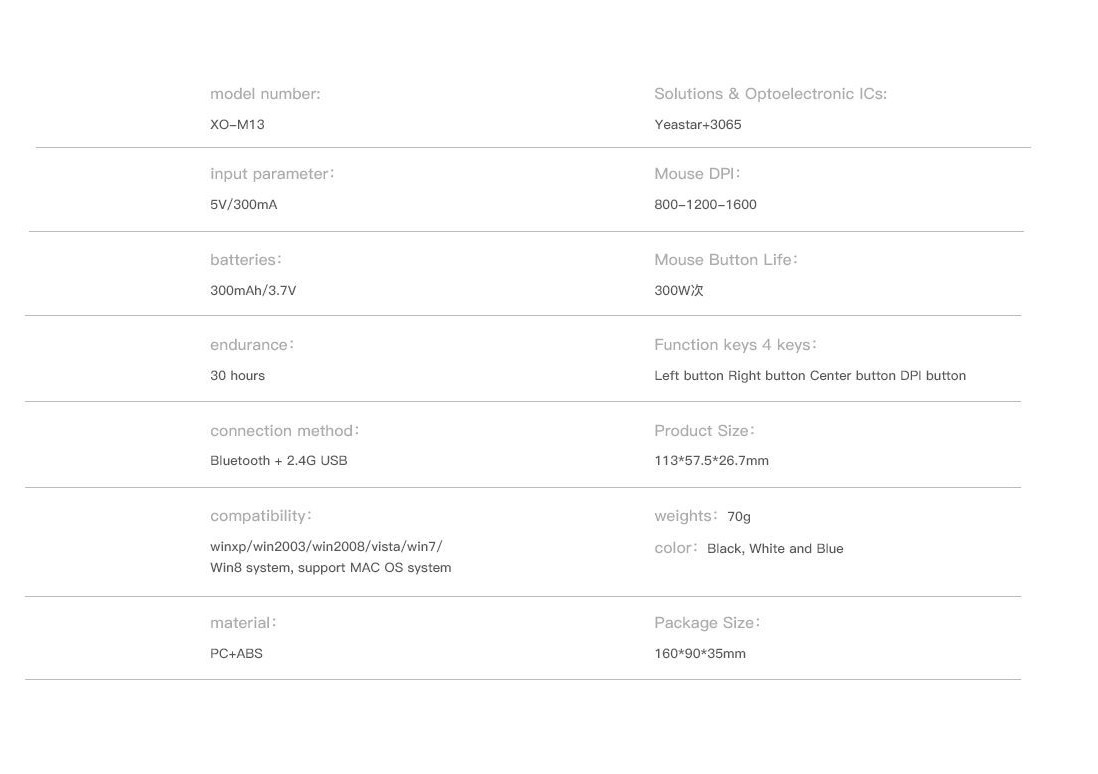
Task: Click the "Mouse Button Life:" label
Action: tap(726, 260)
